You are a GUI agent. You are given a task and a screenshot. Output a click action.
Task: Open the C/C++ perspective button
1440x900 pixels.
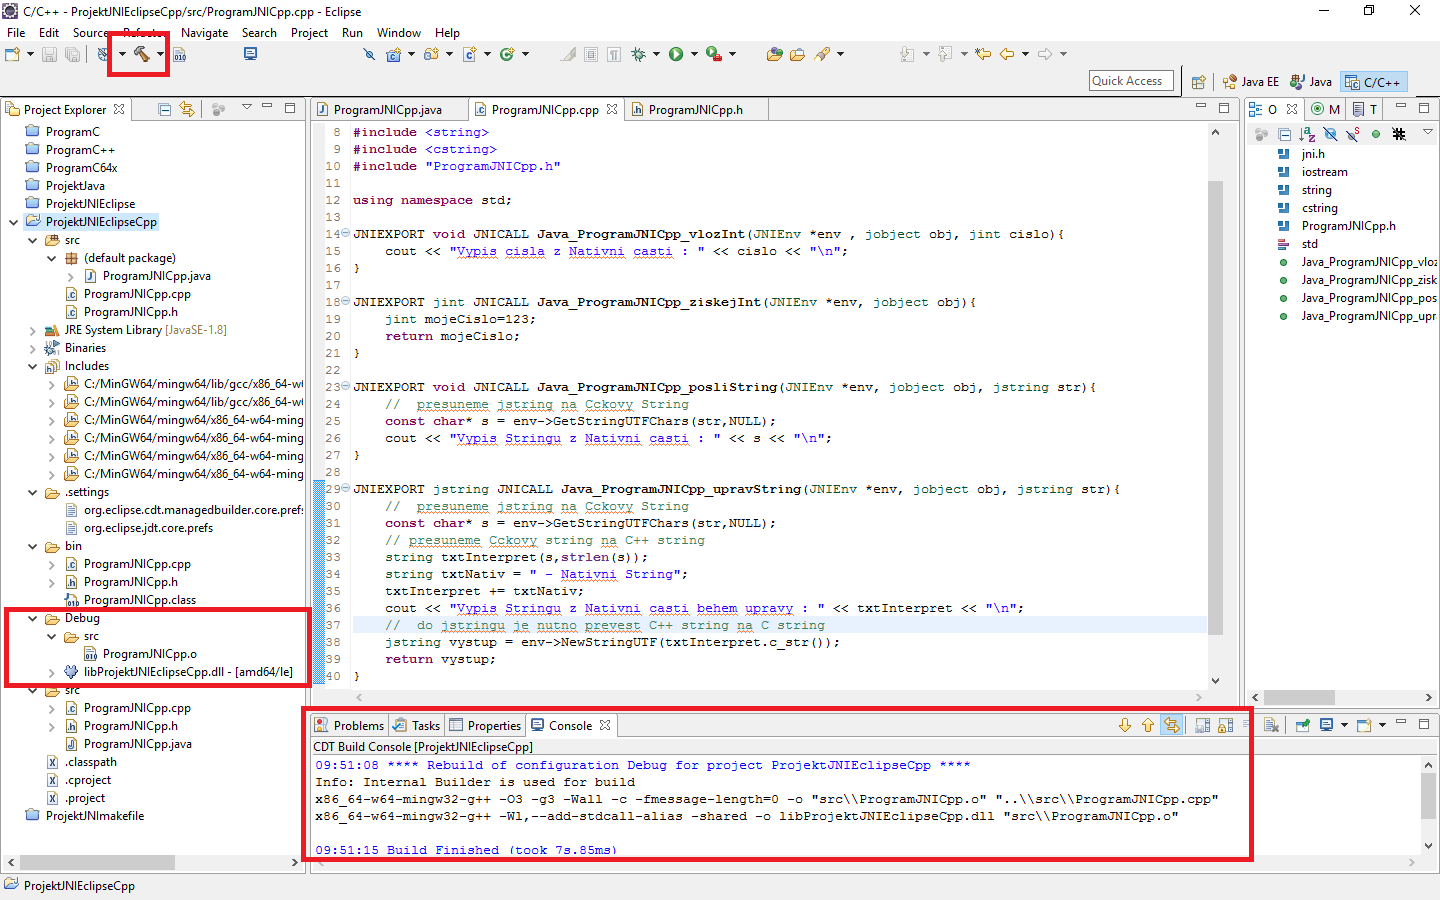click(x=1373, y=81)
